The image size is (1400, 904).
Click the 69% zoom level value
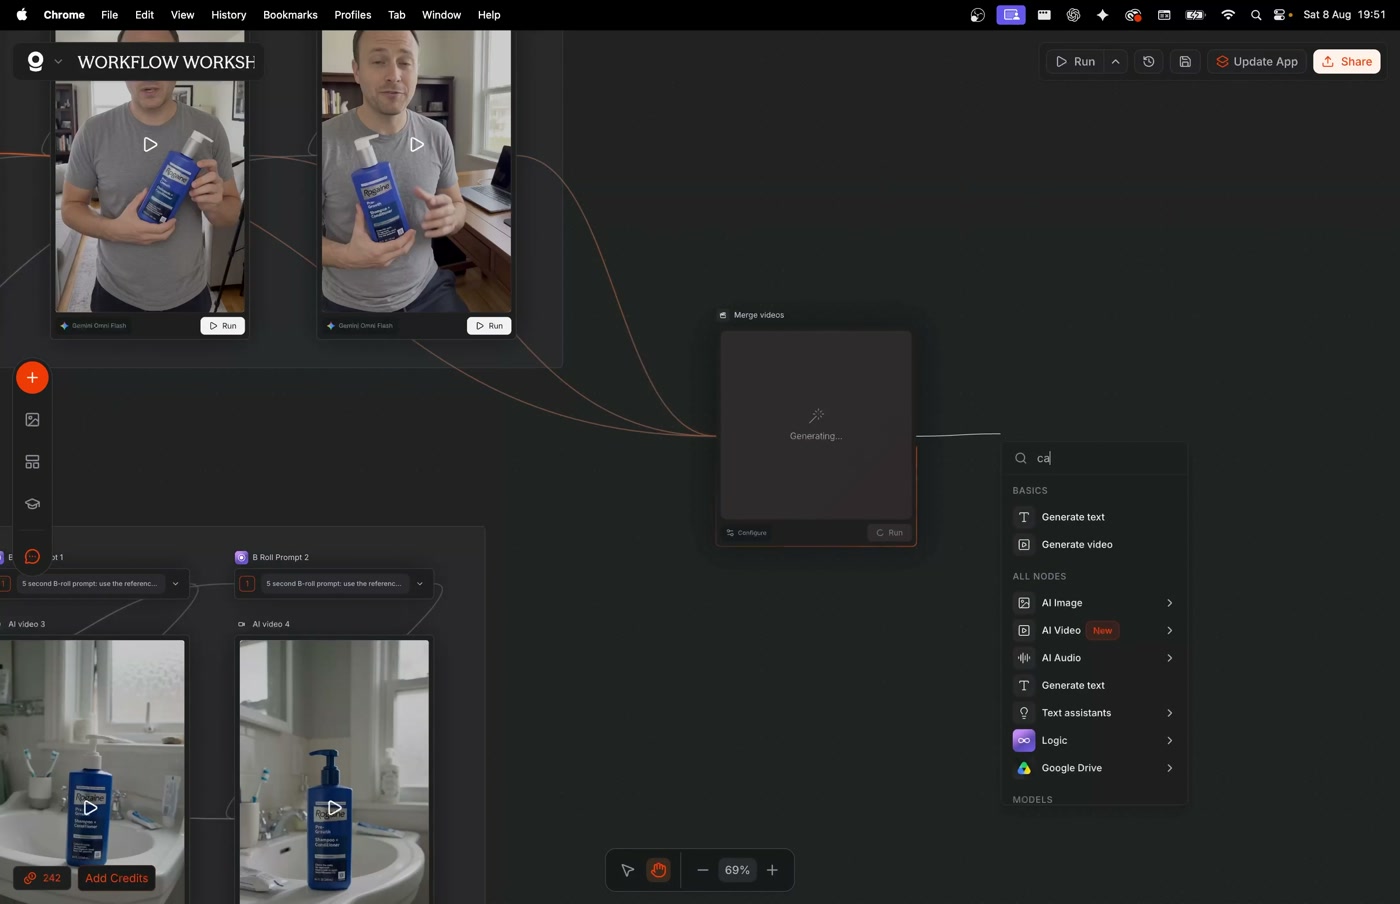[x=737, y=870]
